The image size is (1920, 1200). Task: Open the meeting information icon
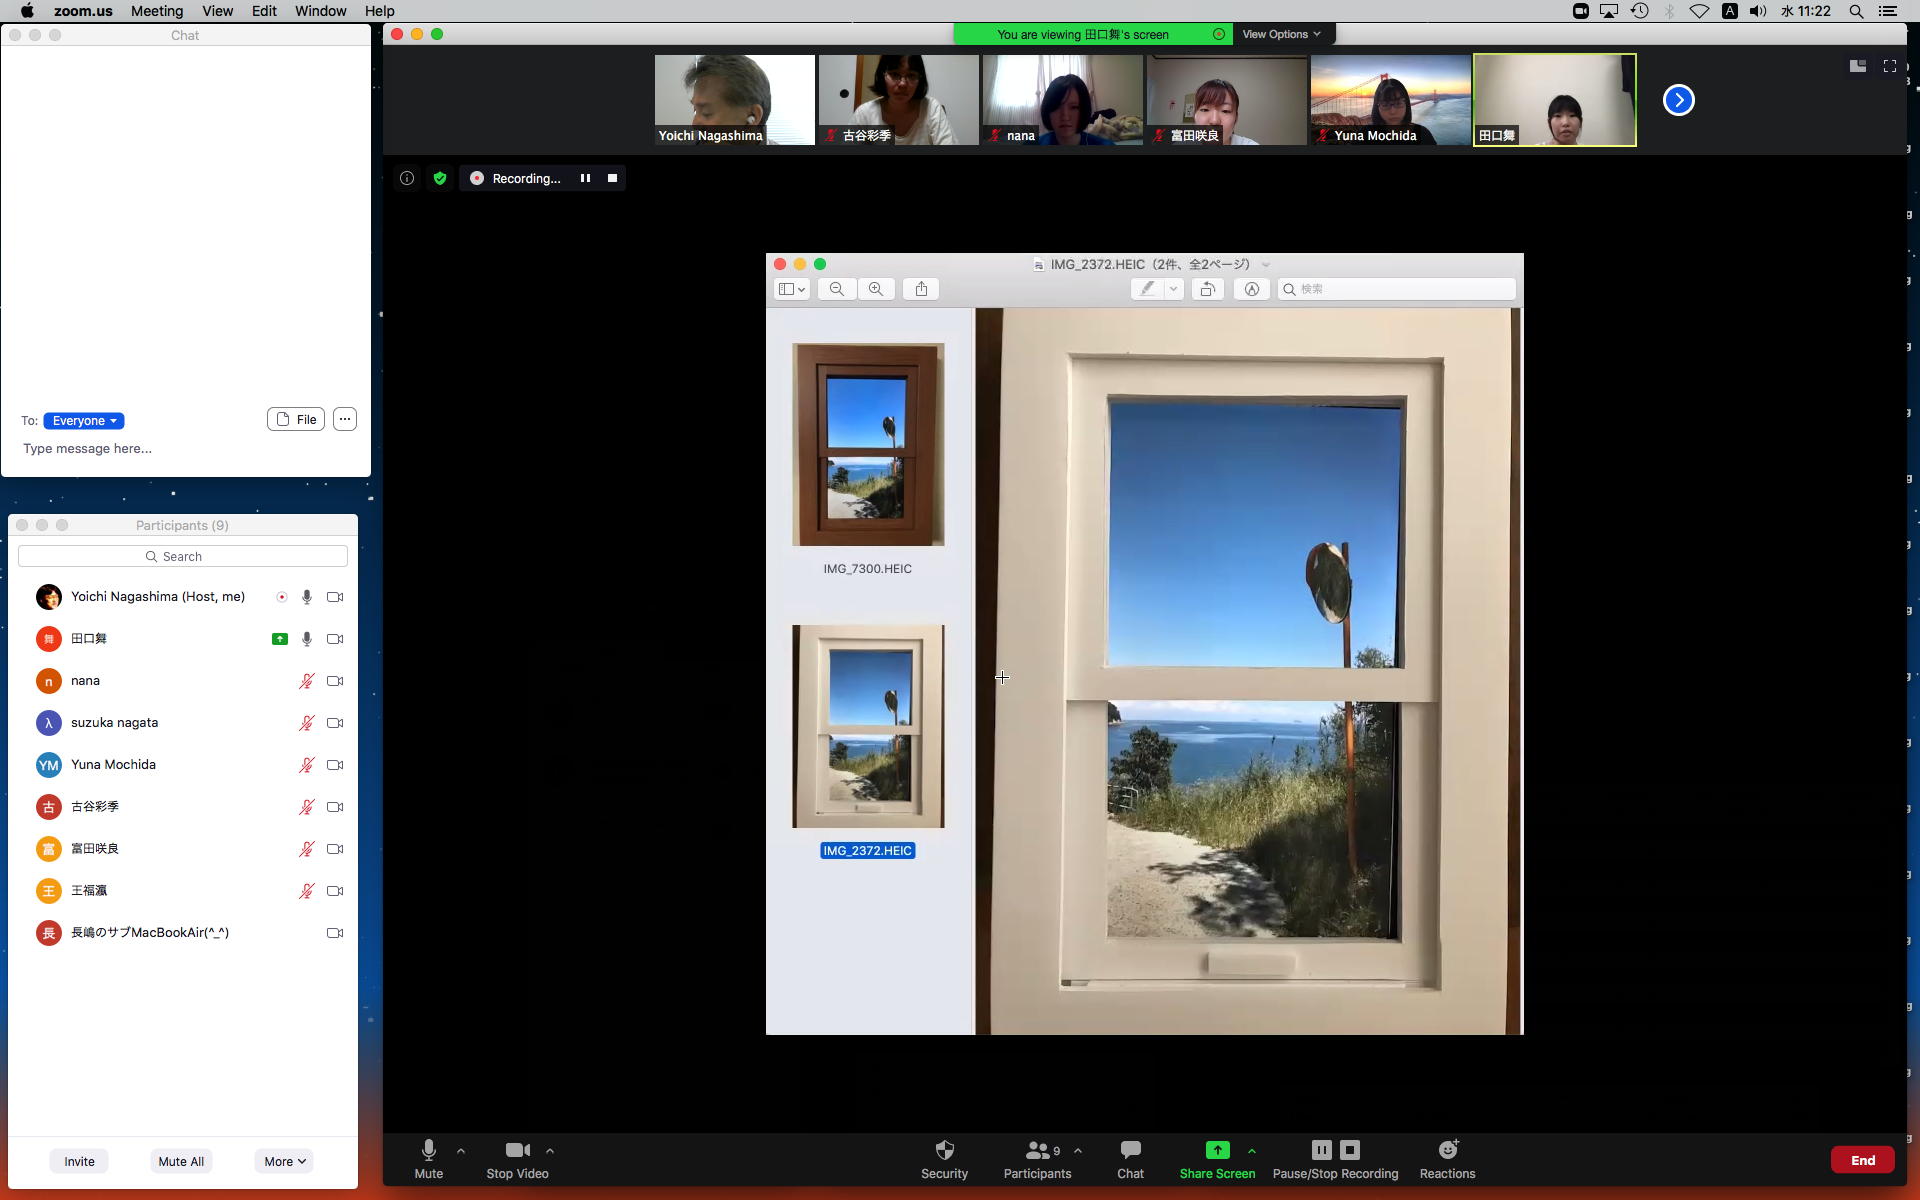(x=407, y=178)
